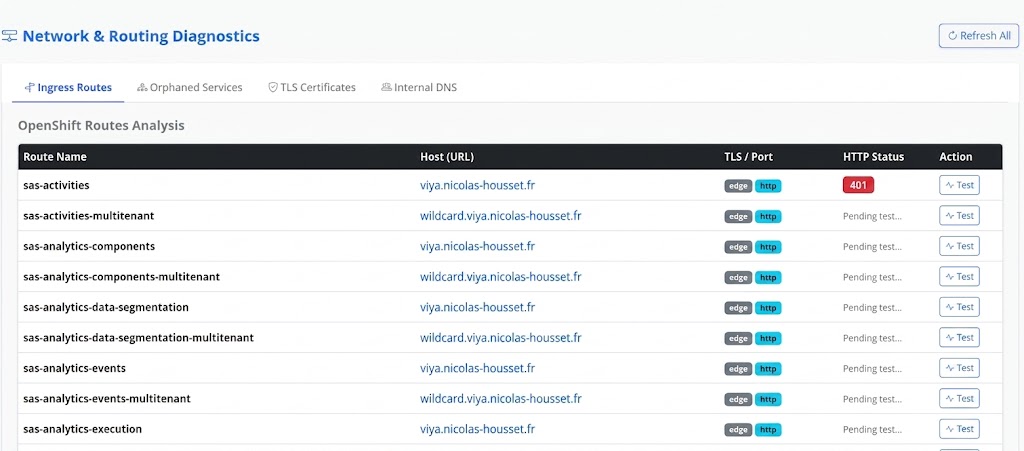Viewport: 1024px width, 451px height.
Task: Select the sas-analytics-events route name
Action: coord(74,368)
